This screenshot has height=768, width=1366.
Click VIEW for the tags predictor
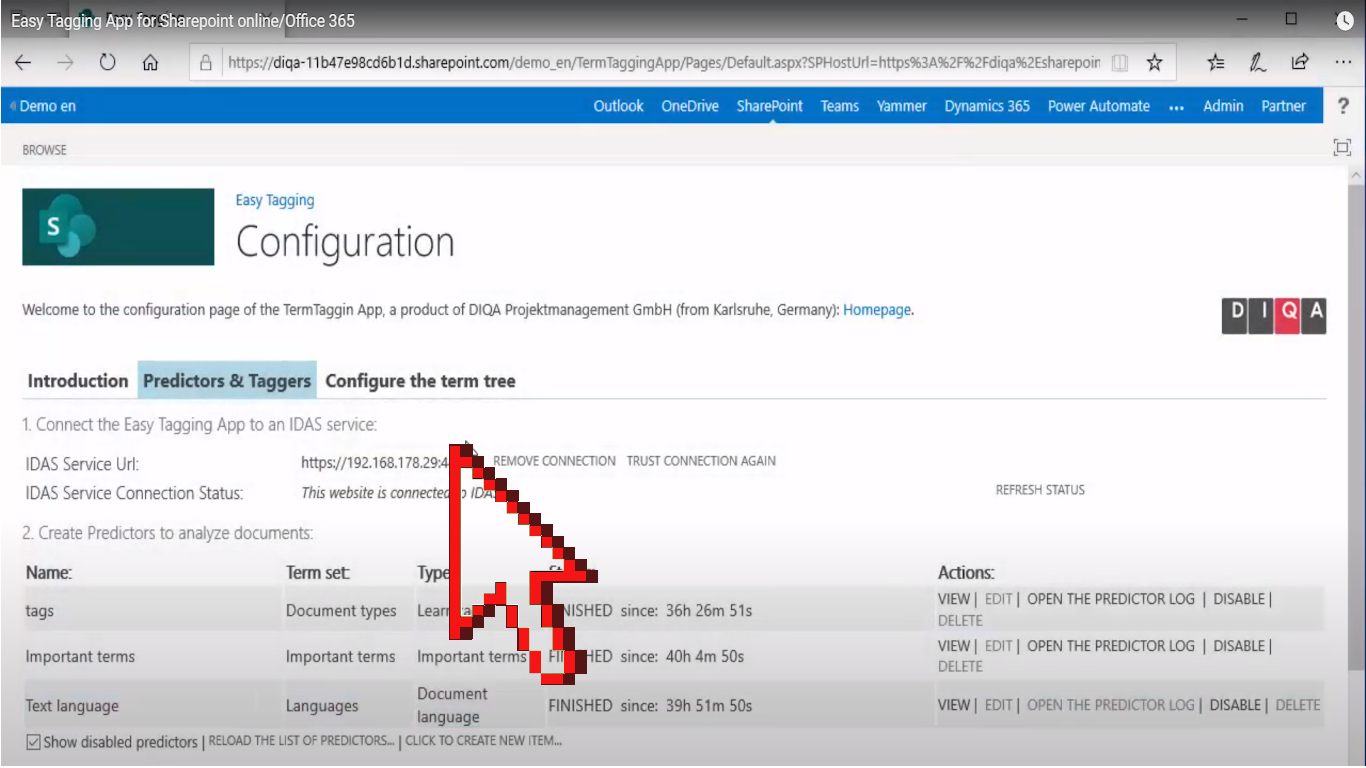(954, 599)
